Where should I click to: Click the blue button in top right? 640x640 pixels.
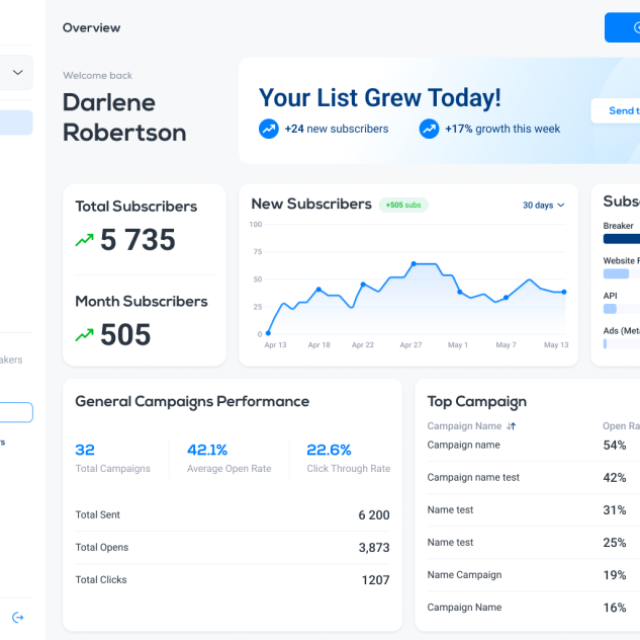click(622, 27)
